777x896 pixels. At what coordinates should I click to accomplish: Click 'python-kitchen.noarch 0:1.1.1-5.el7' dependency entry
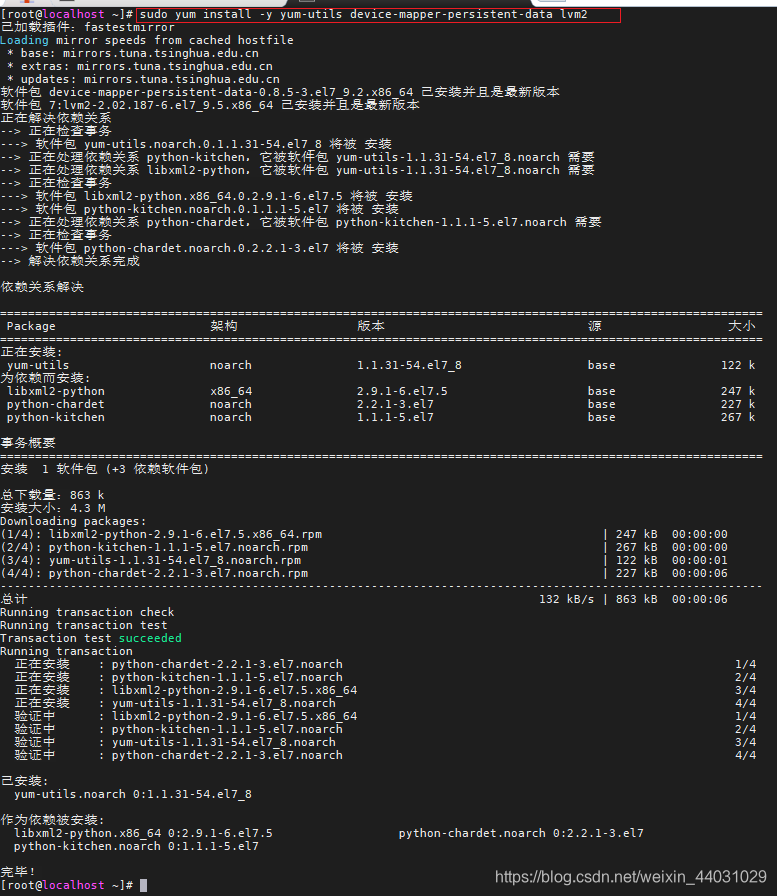coord(136,847)
